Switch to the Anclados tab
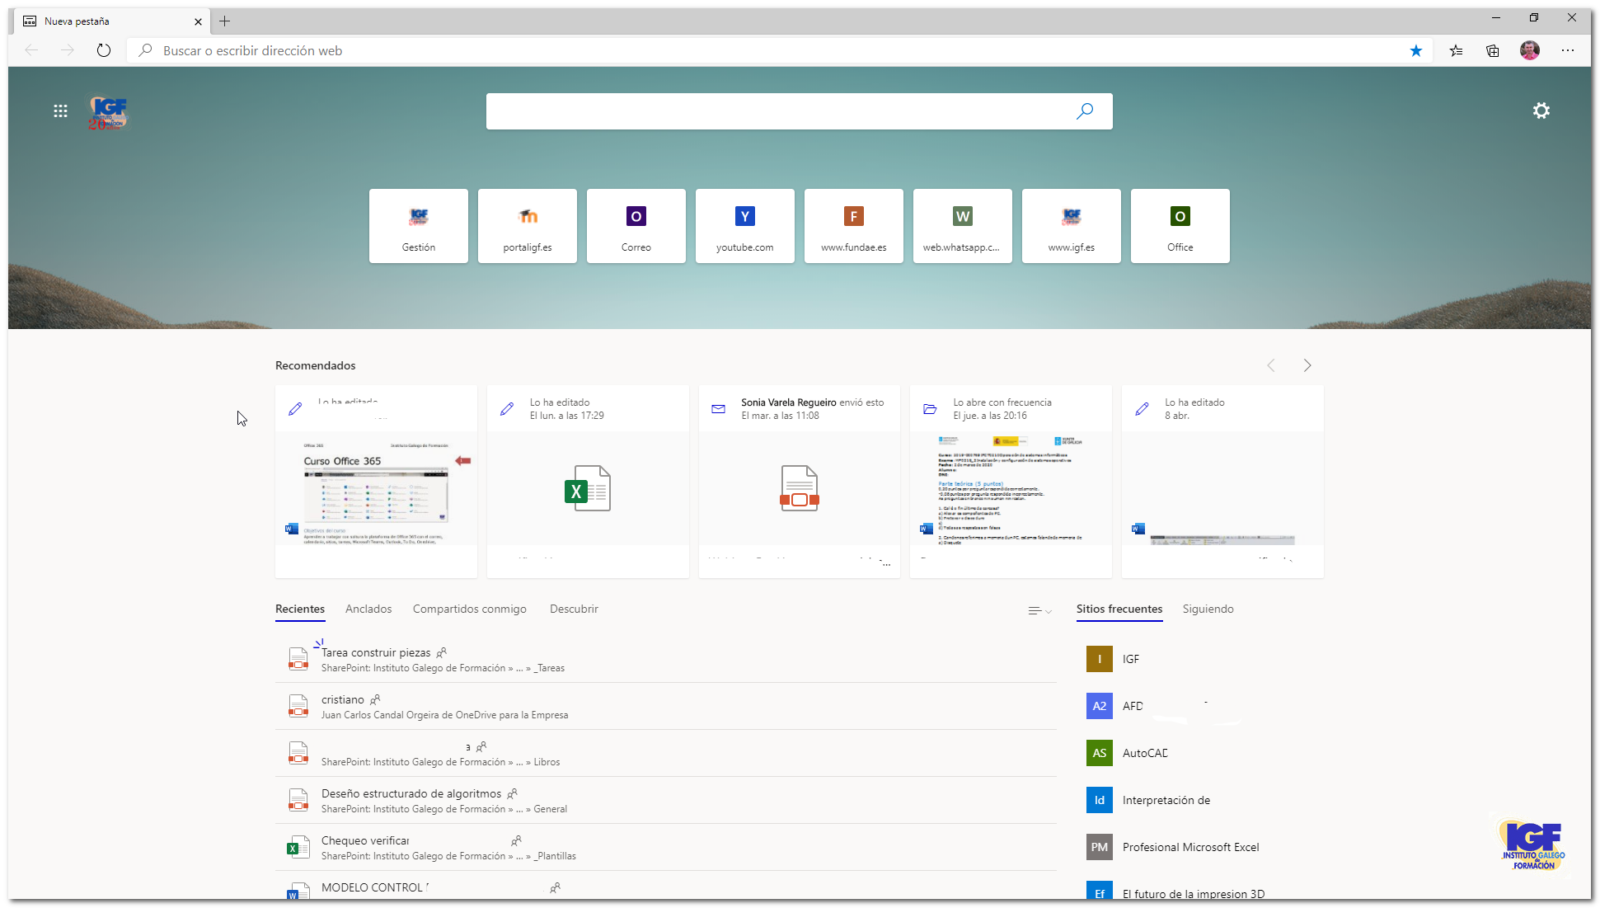The height and width of the screenshot is (908, 1600). pyautogui.click(x=368, y=609)
